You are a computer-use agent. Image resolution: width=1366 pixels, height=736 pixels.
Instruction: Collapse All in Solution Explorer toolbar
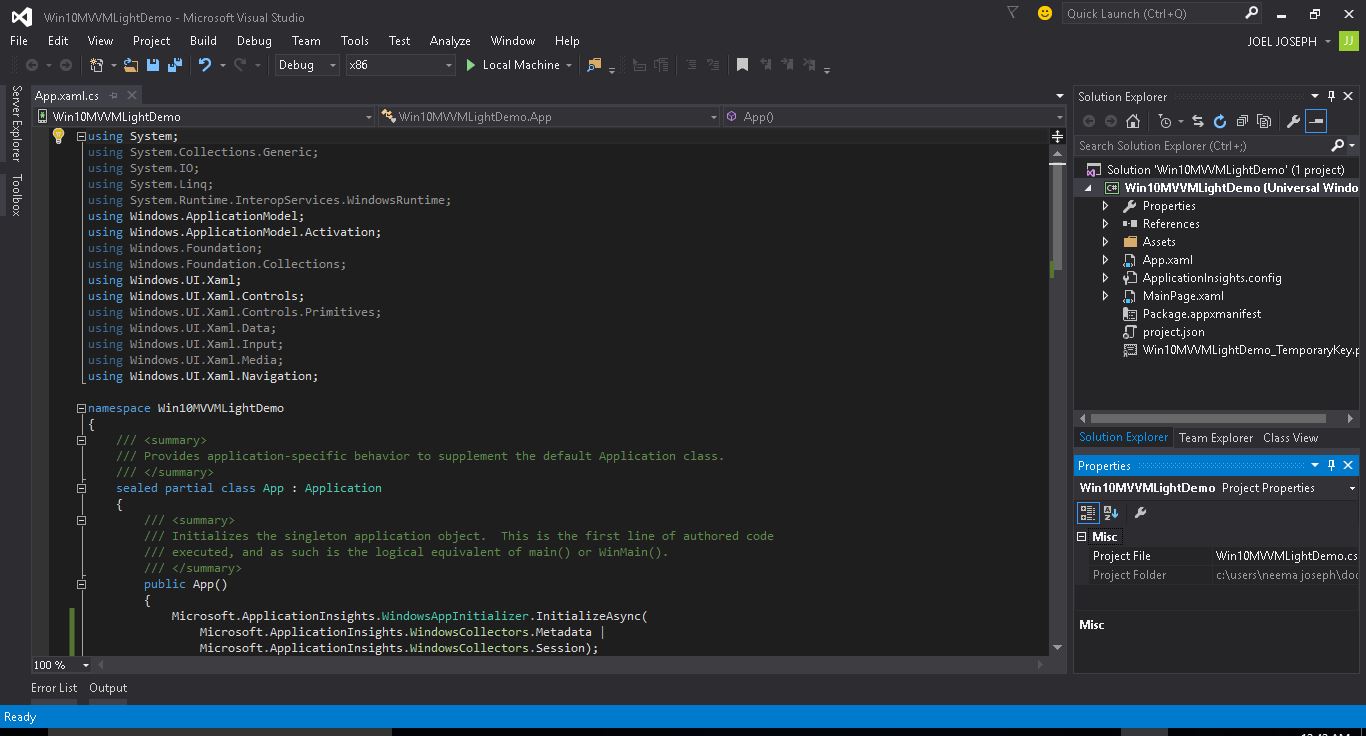pyautogui.click(x=1242, y=121)
